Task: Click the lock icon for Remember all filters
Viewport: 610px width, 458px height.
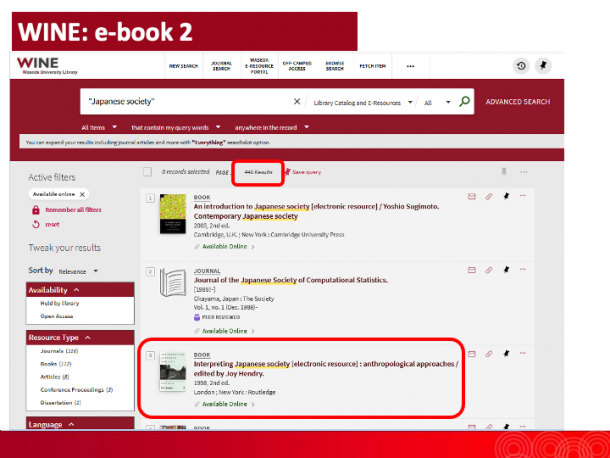Action: tap(36, 210)
